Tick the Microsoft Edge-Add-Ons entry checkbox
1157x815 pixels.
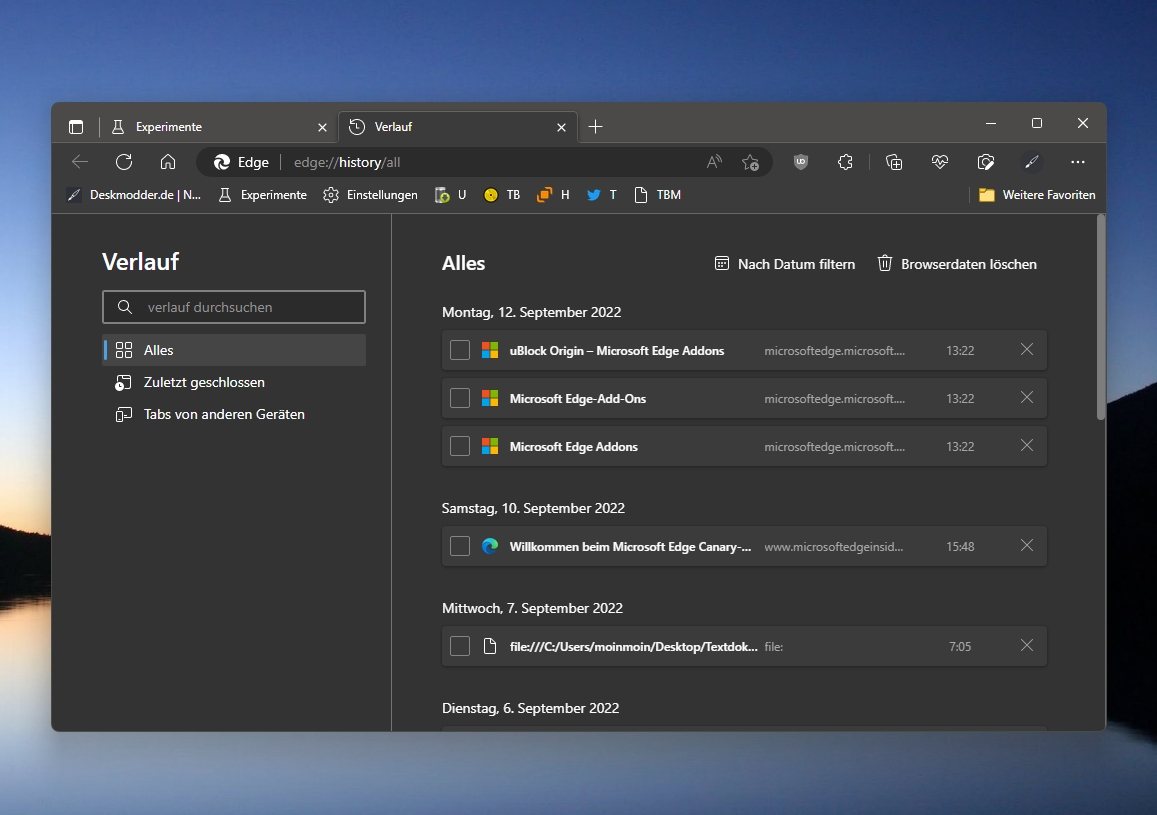[460, 398]
